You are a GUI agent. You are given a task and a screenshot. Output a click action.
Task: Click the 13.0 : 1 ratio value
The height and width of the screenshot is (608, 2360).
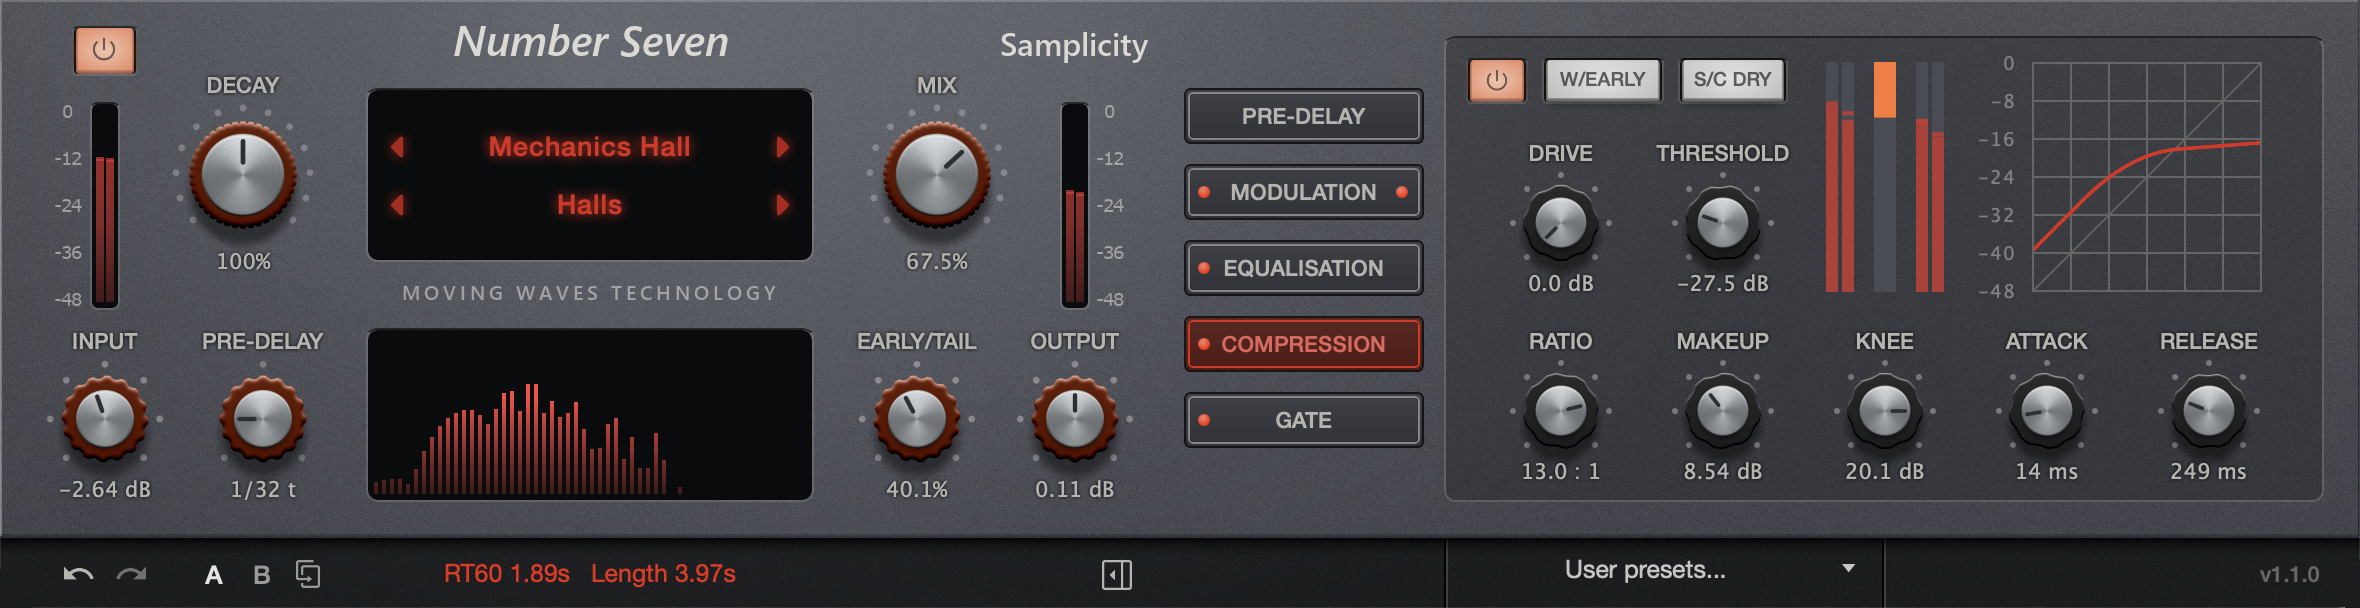[1560, 472]
